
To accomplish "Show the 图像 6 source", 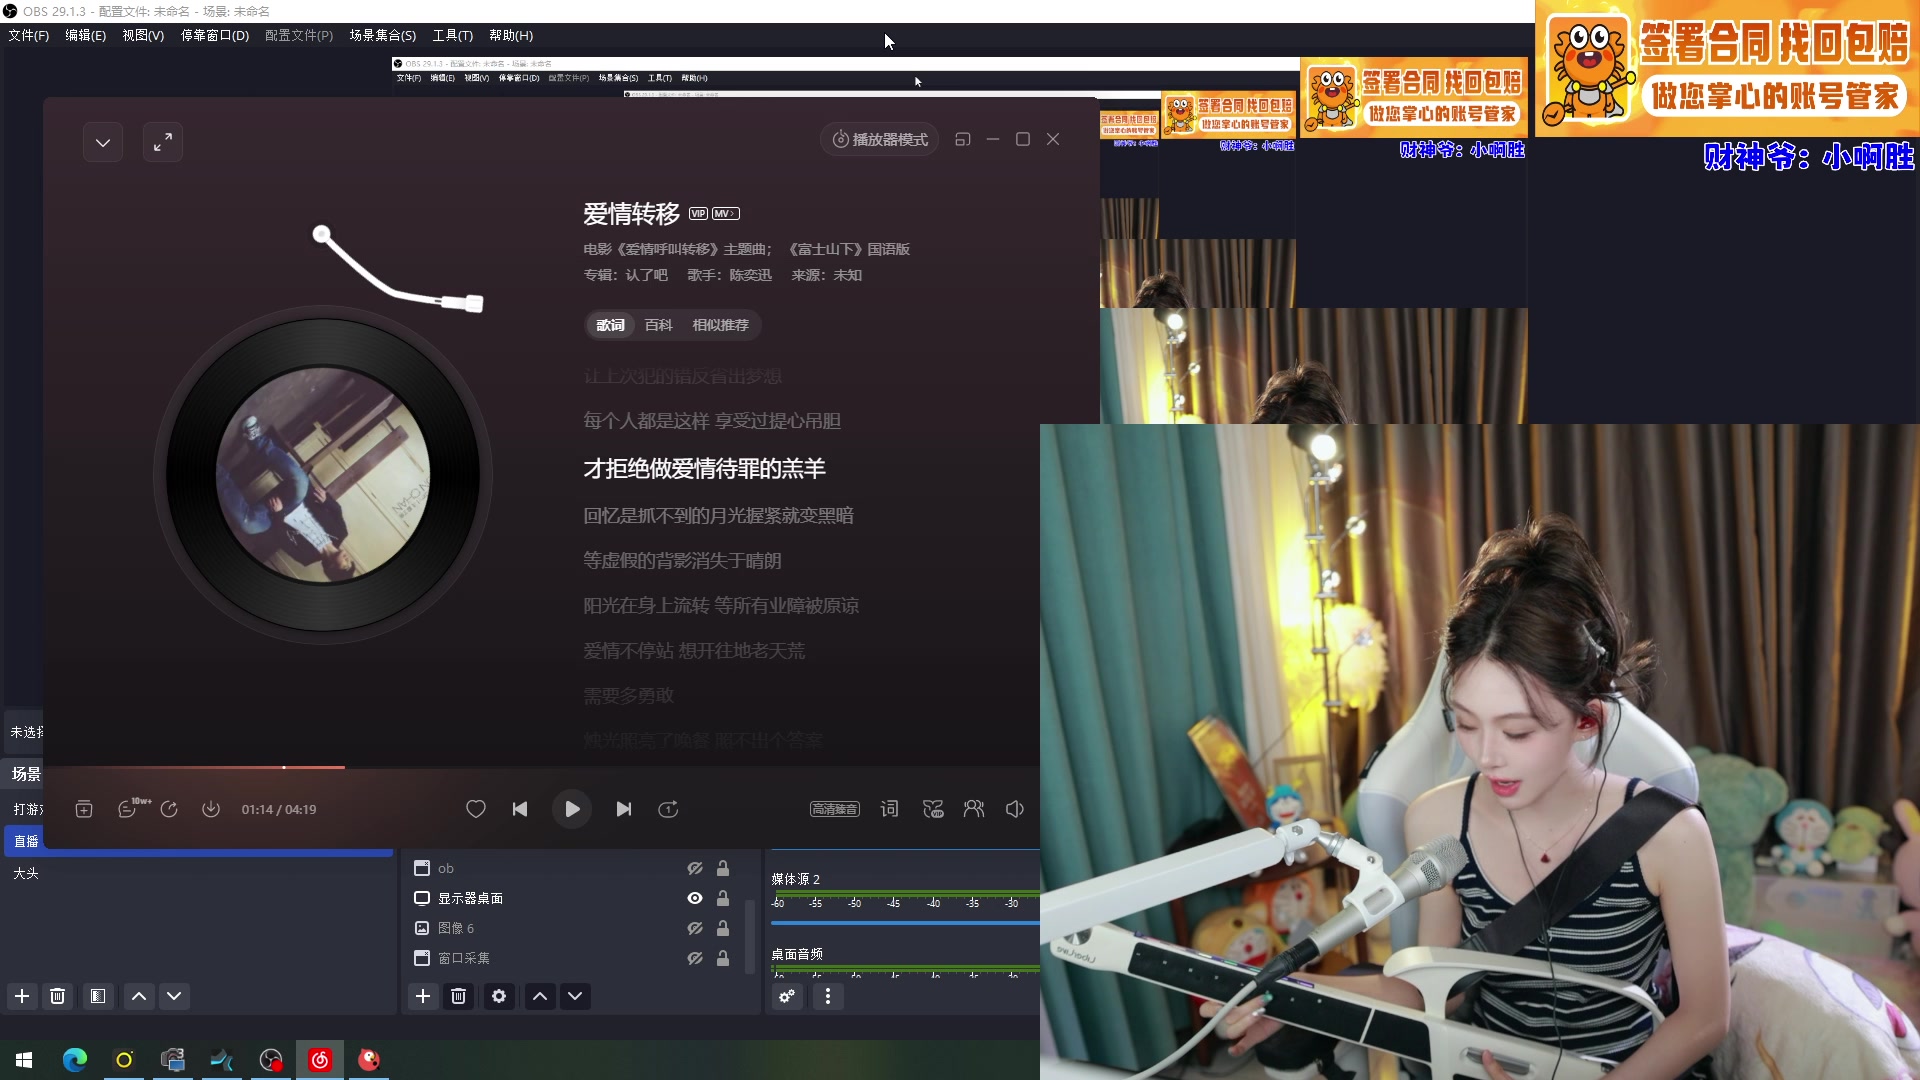I will pos(695,928).
